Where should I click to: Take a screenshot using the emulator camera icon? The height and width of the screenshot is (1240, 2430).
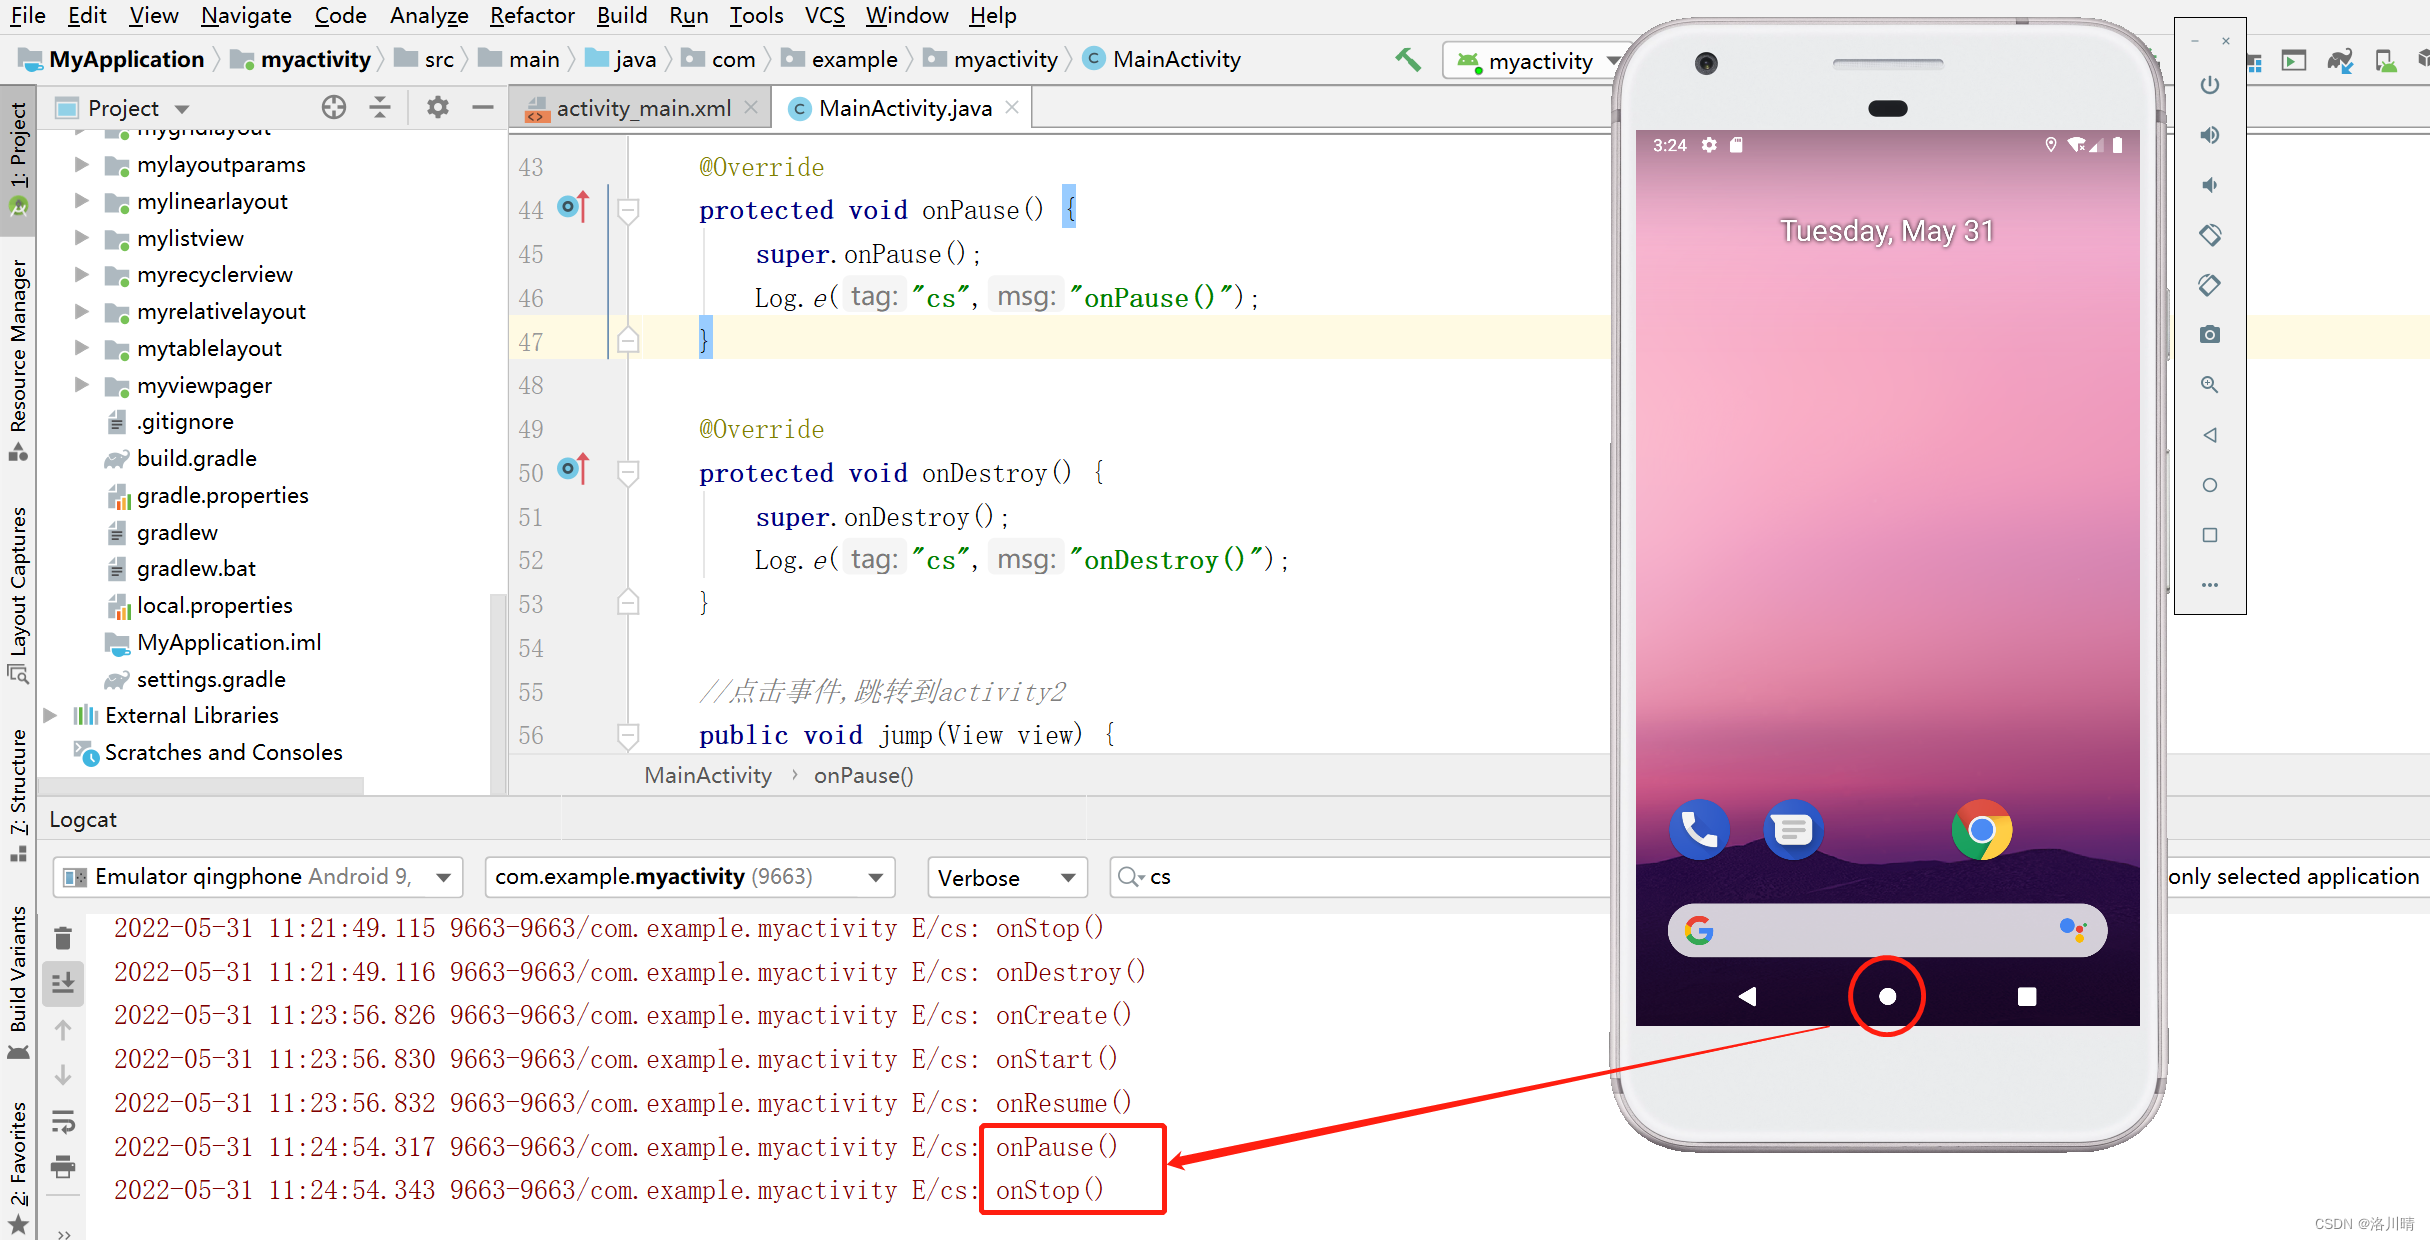tap(2210, 334)
